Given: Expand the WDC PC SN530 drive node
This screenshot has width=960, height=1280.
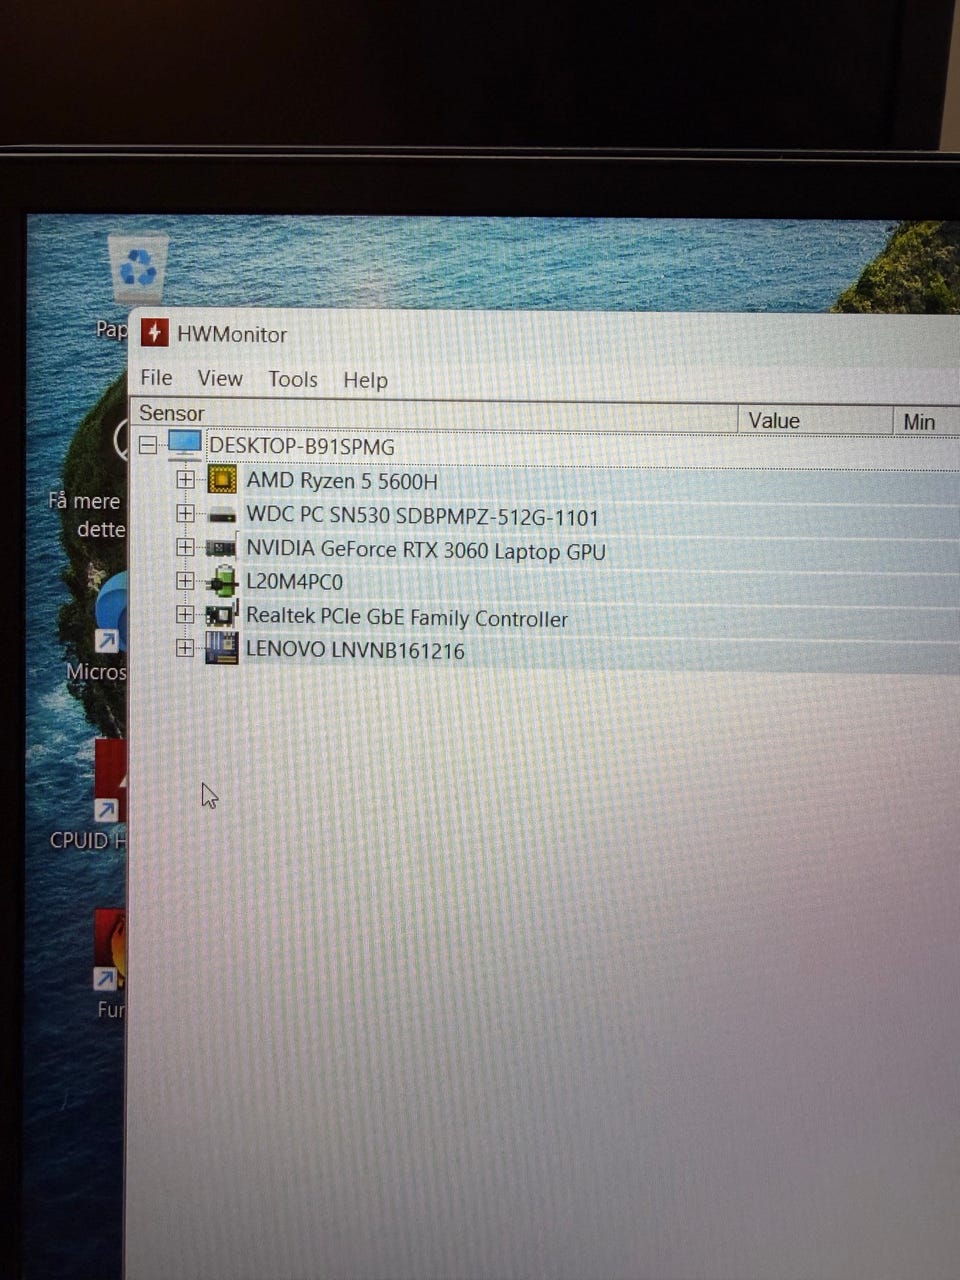Looking at the screenshot, I should tap(185, 513).
